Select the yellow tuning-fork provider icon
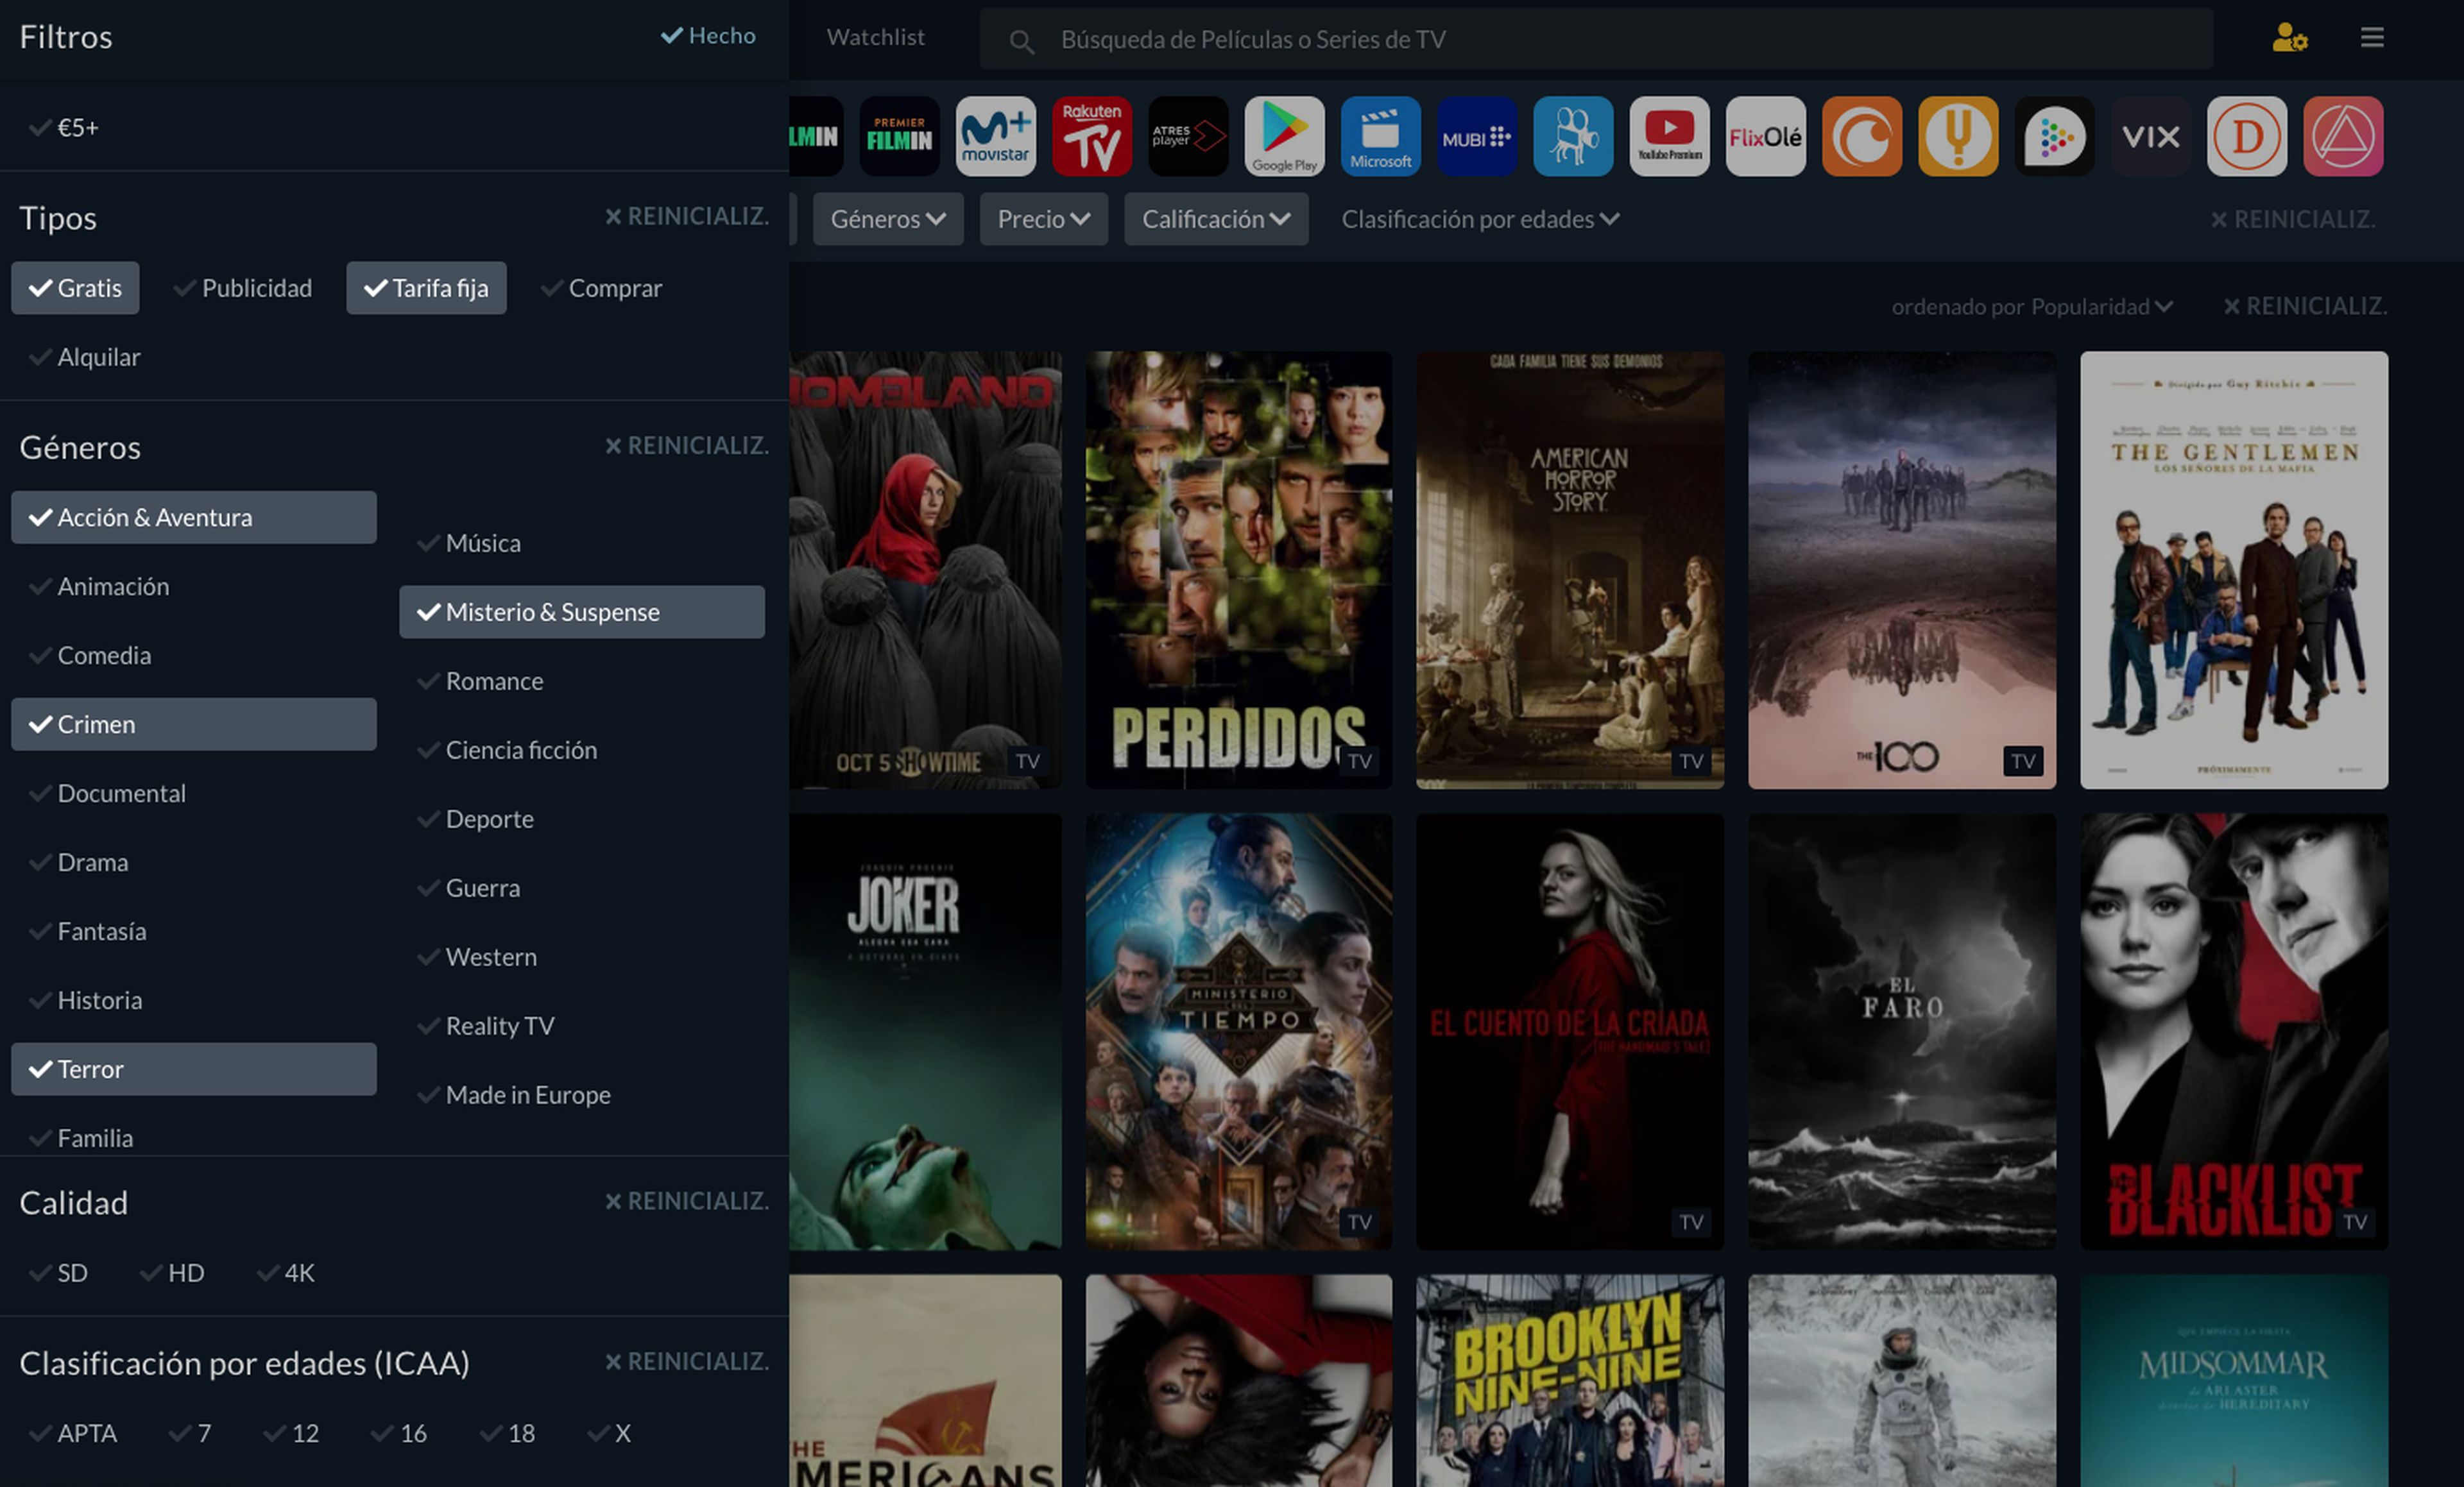Screen dimensions: 2464x1487 tap(1958, 136)
